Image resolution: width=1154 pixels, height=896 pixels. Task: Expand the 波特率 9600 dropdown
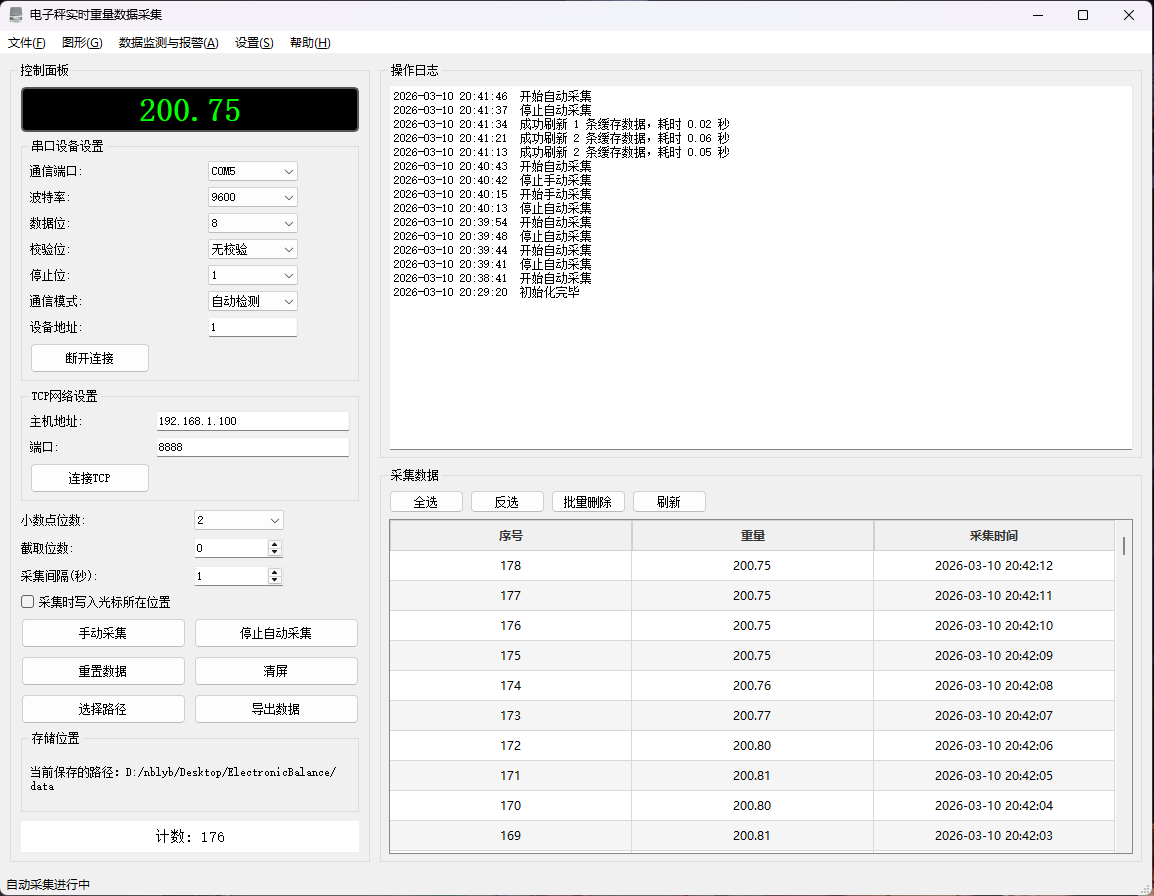(253, 197)
